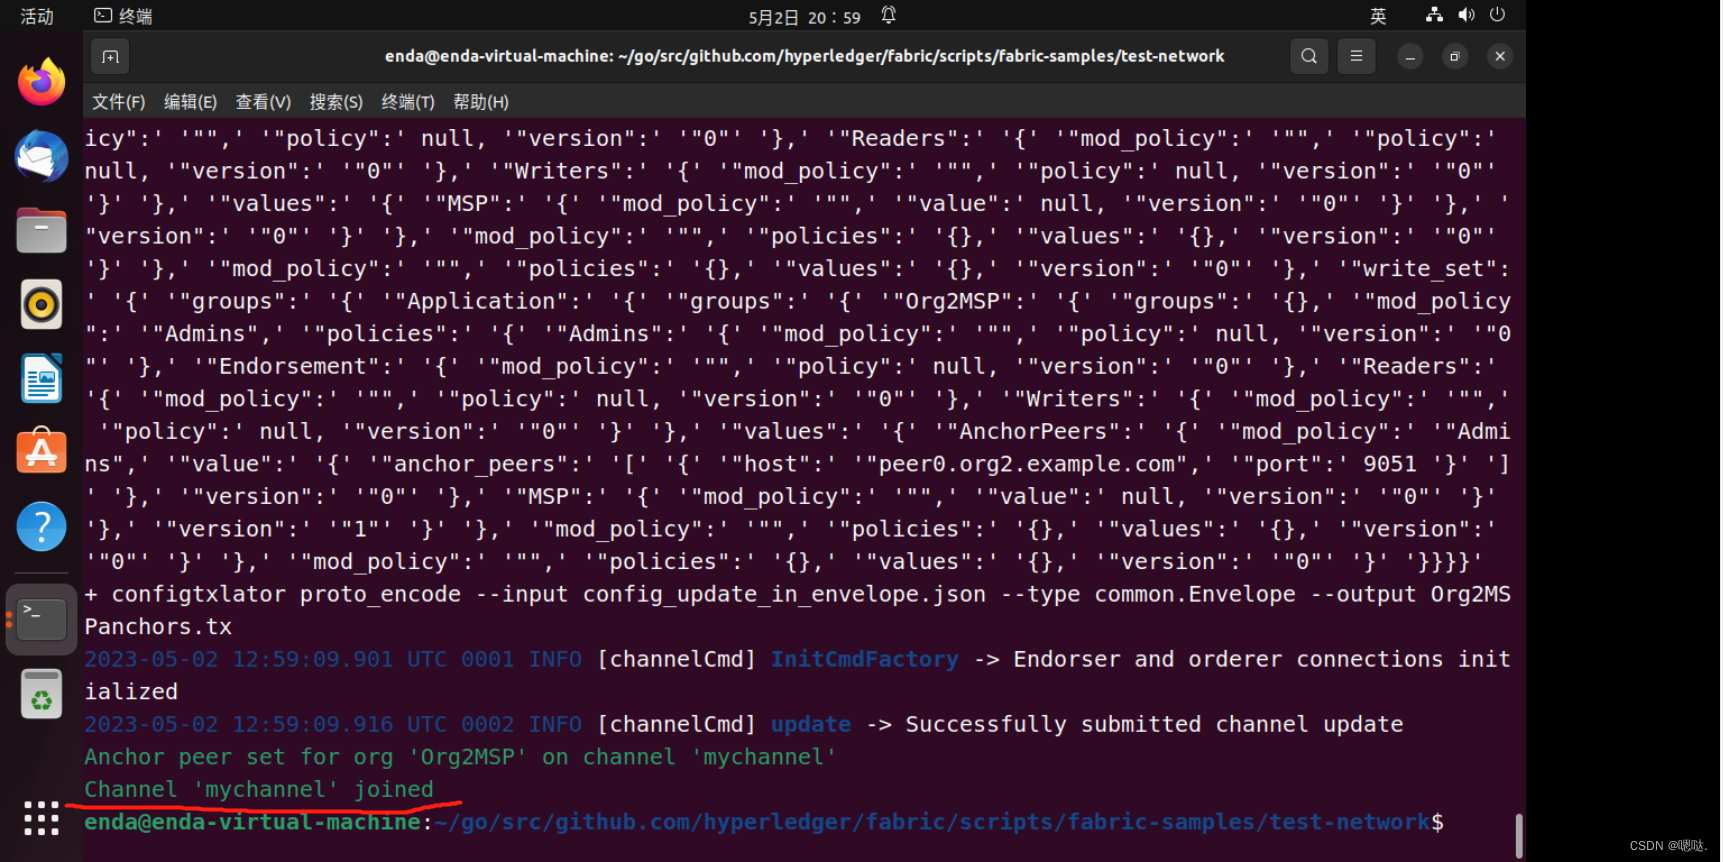Open the notification bell in top bar
1723x862 pixels.
click(x=888, y=15)
